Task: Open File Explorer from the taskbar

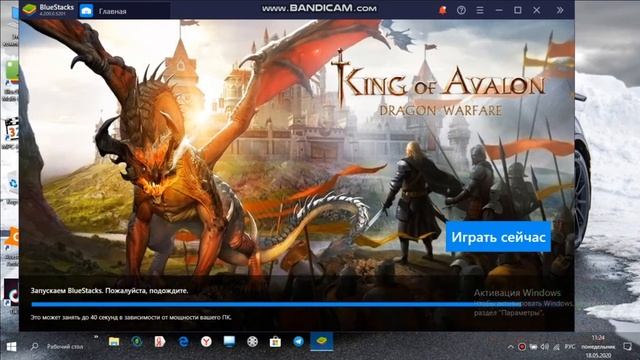Action: [x=114, y=342]
